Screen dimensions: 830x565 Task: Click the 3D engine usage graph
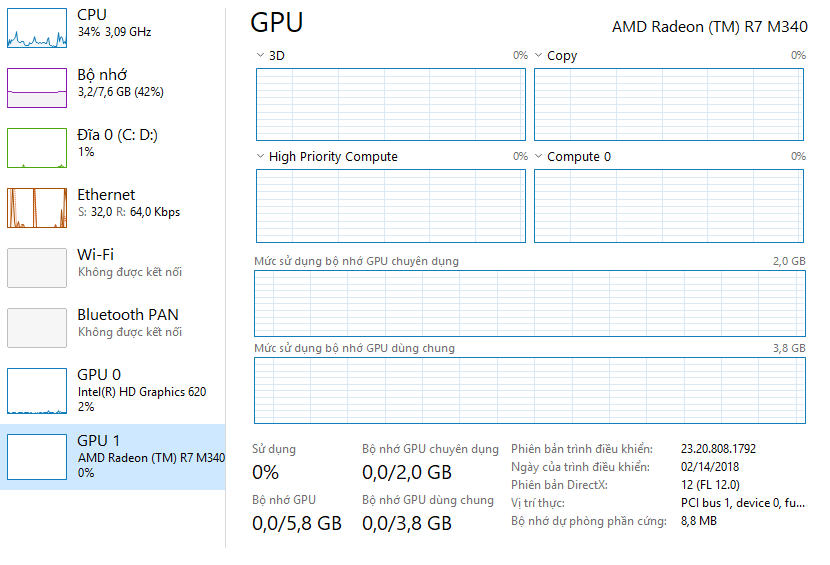391,104
